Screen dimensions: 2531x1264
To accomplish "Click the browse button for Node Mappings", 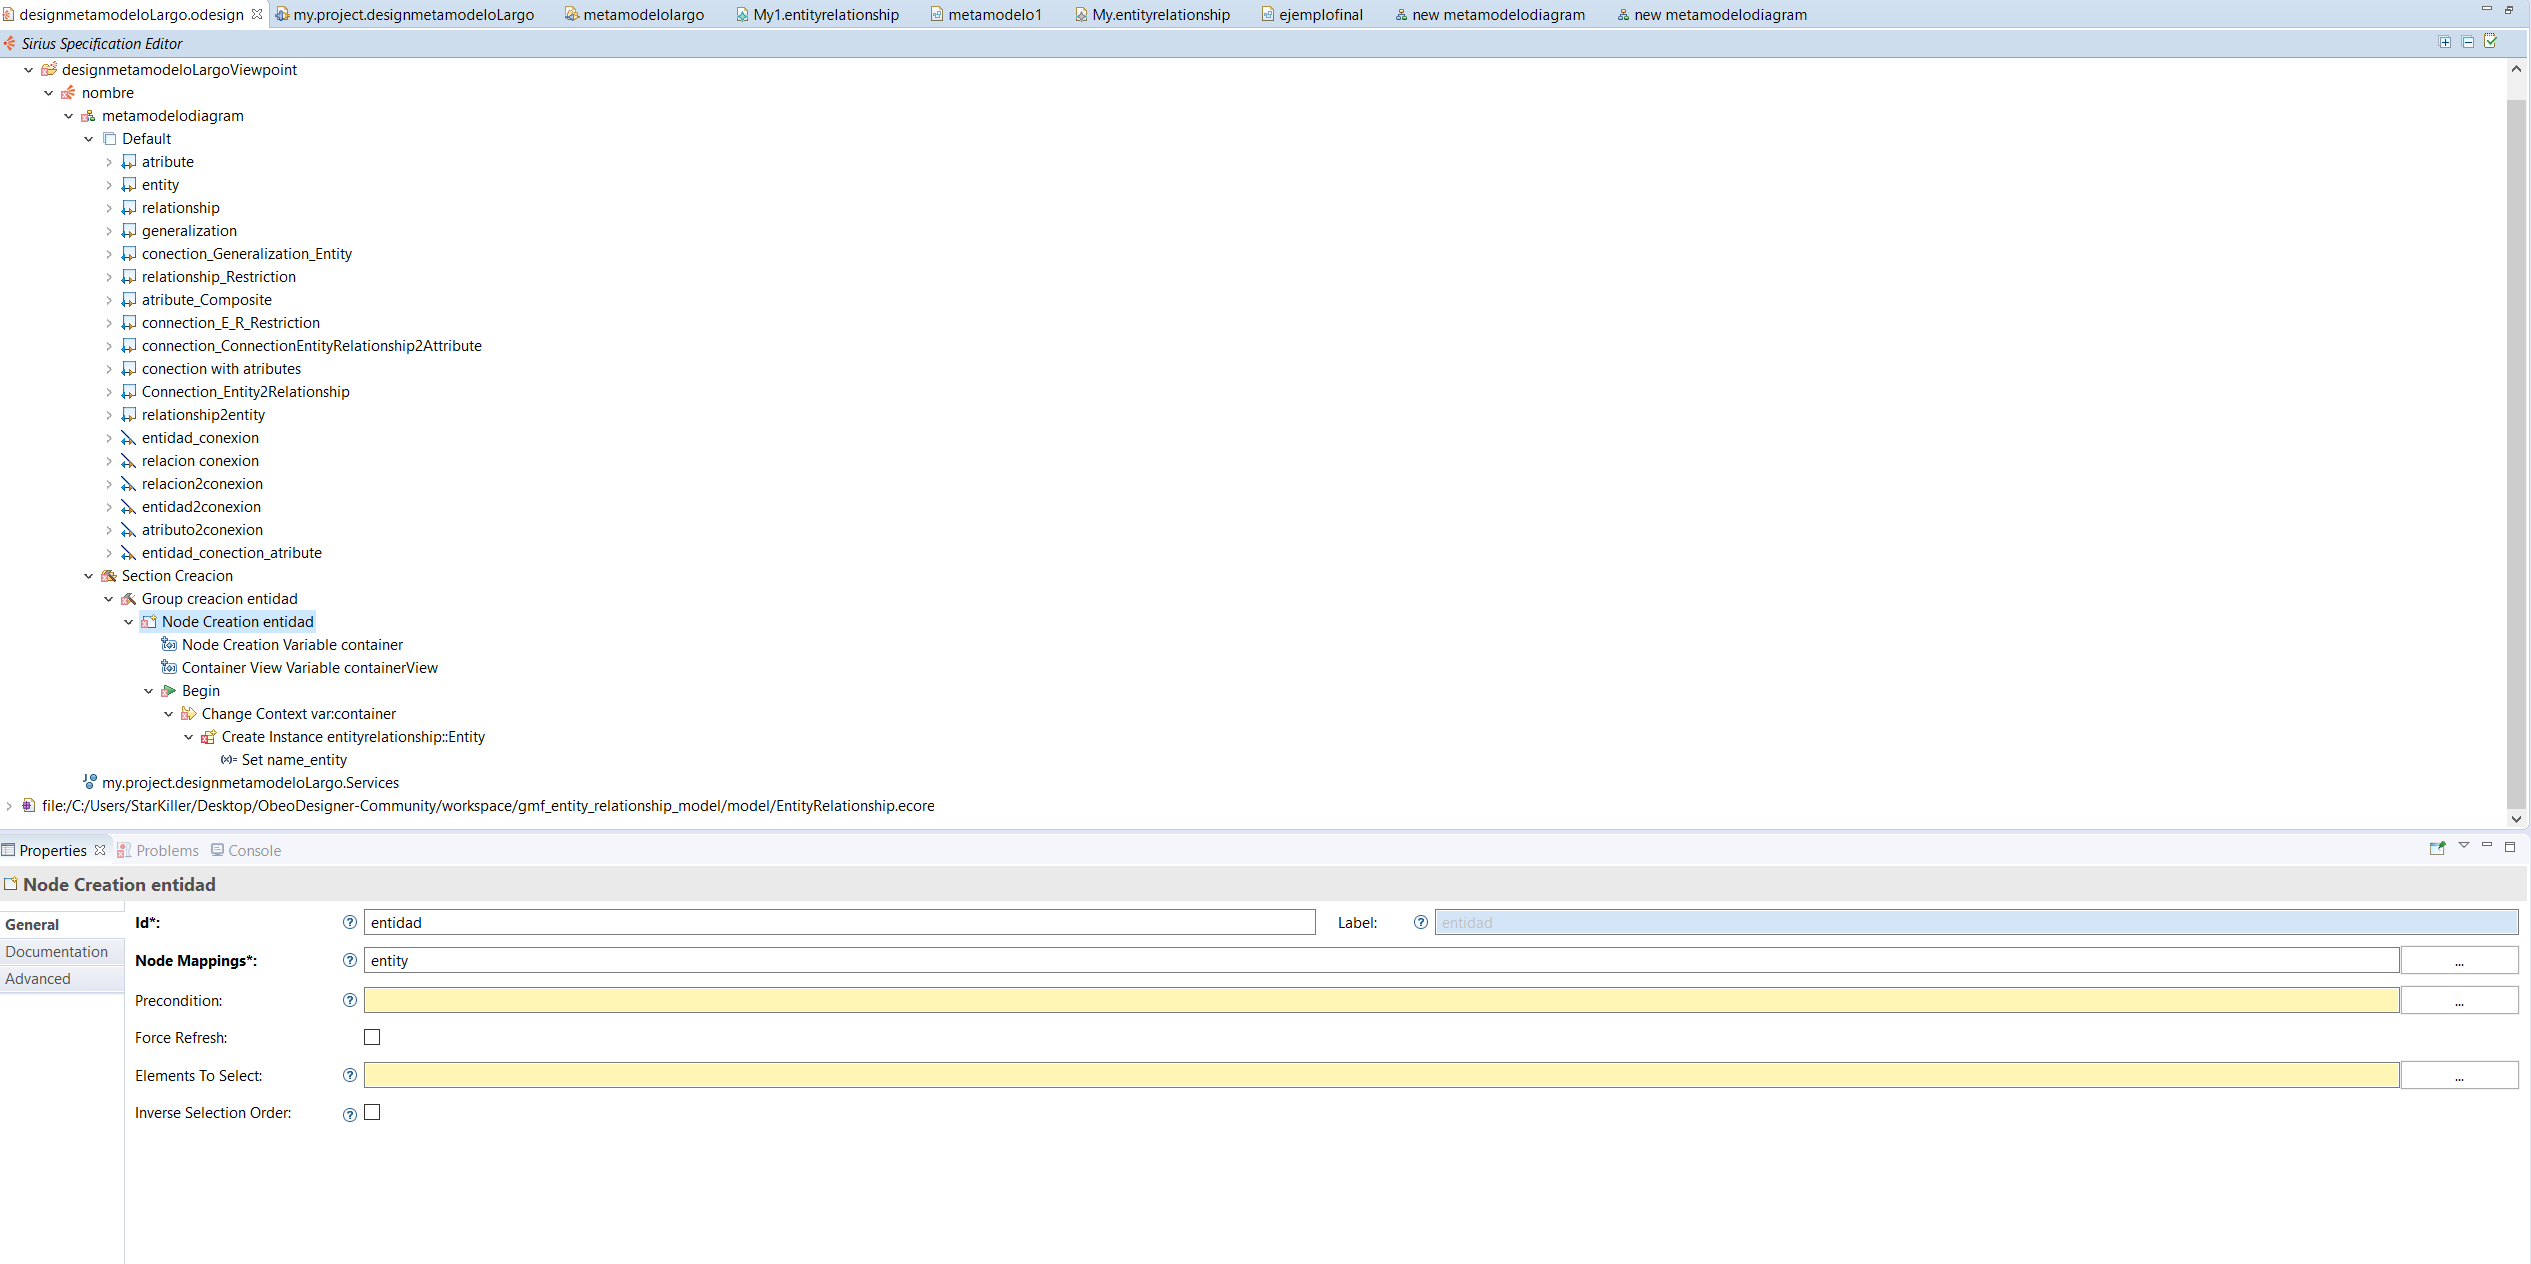I will [x=2459, y=961].
